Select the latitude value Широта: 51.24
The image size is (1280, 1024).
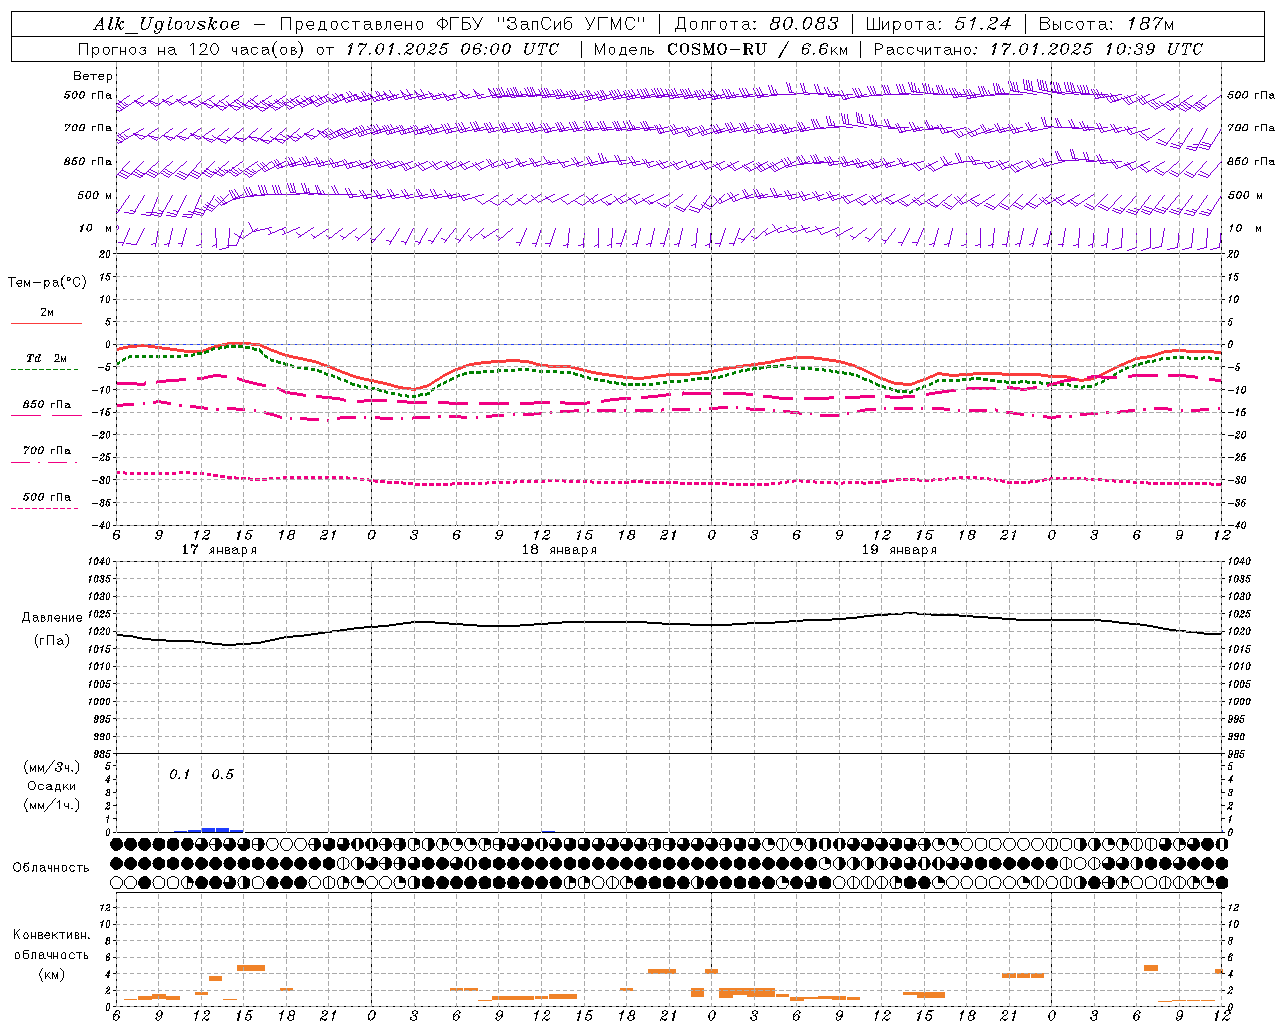938,25
